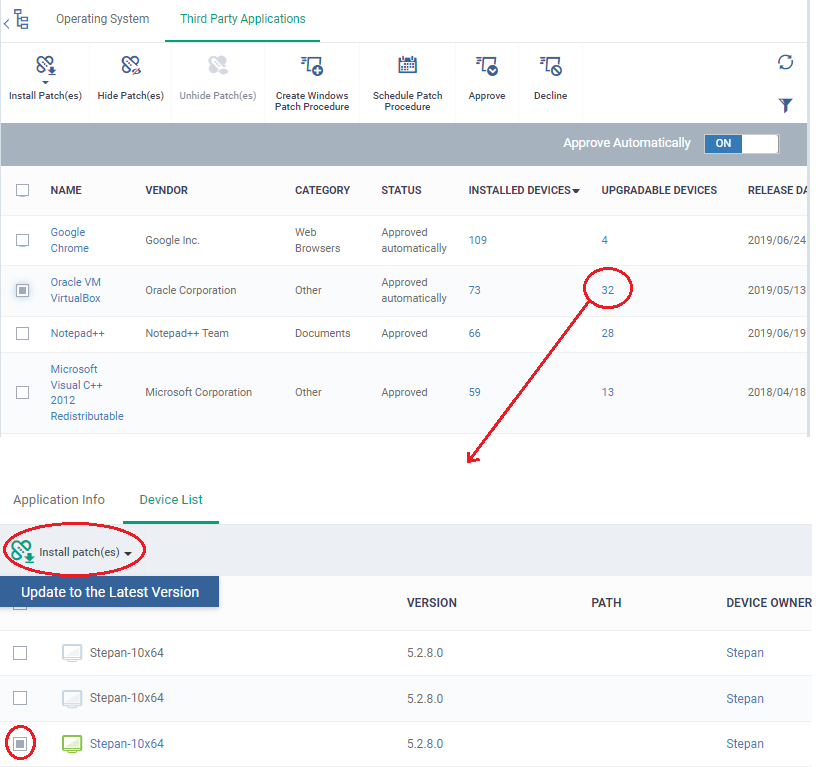Click the Notepad++ Team vendor cell

coord(187,334)
